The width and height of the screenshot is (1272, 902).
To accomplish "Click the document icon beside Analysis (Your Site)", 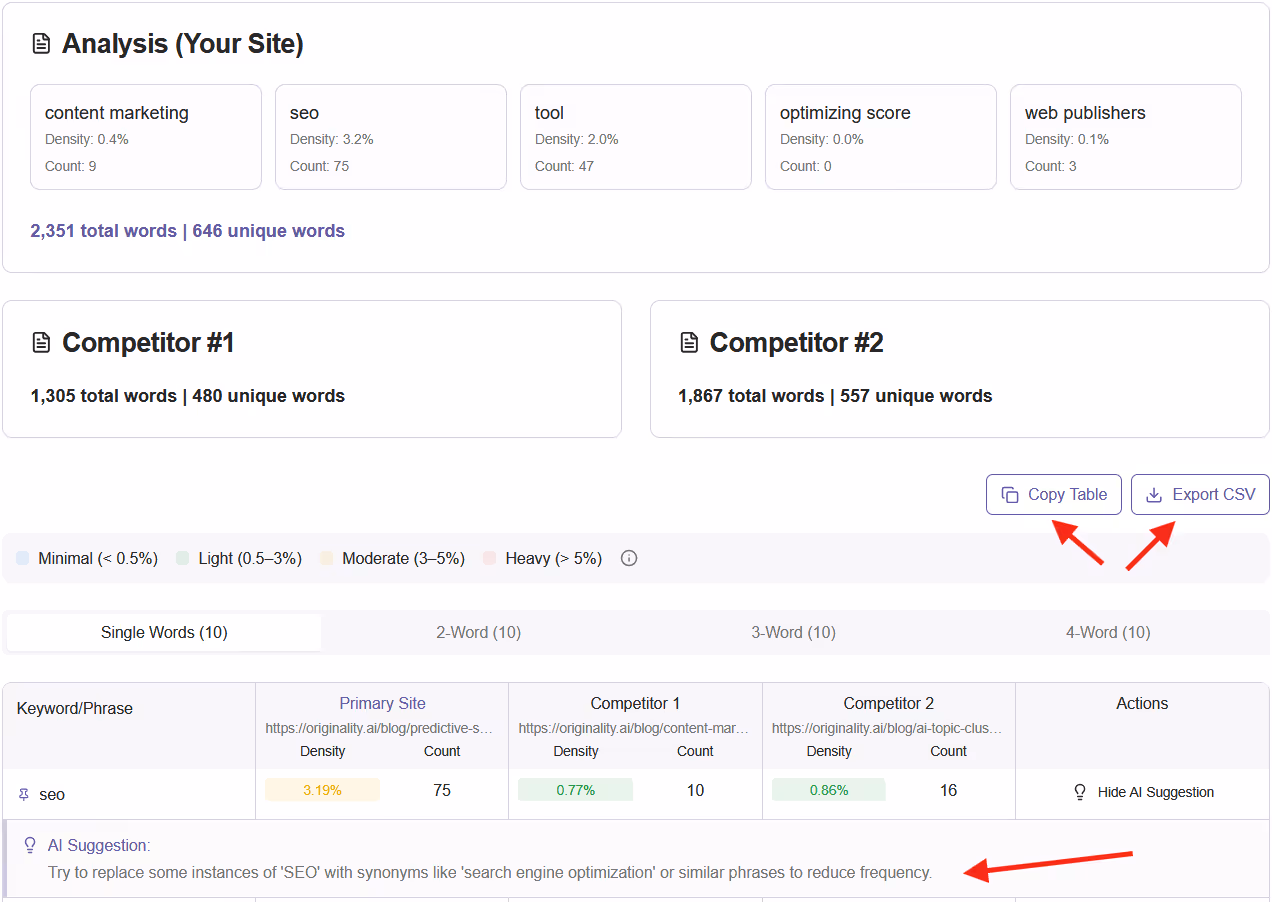I will (x=40, y=43).
